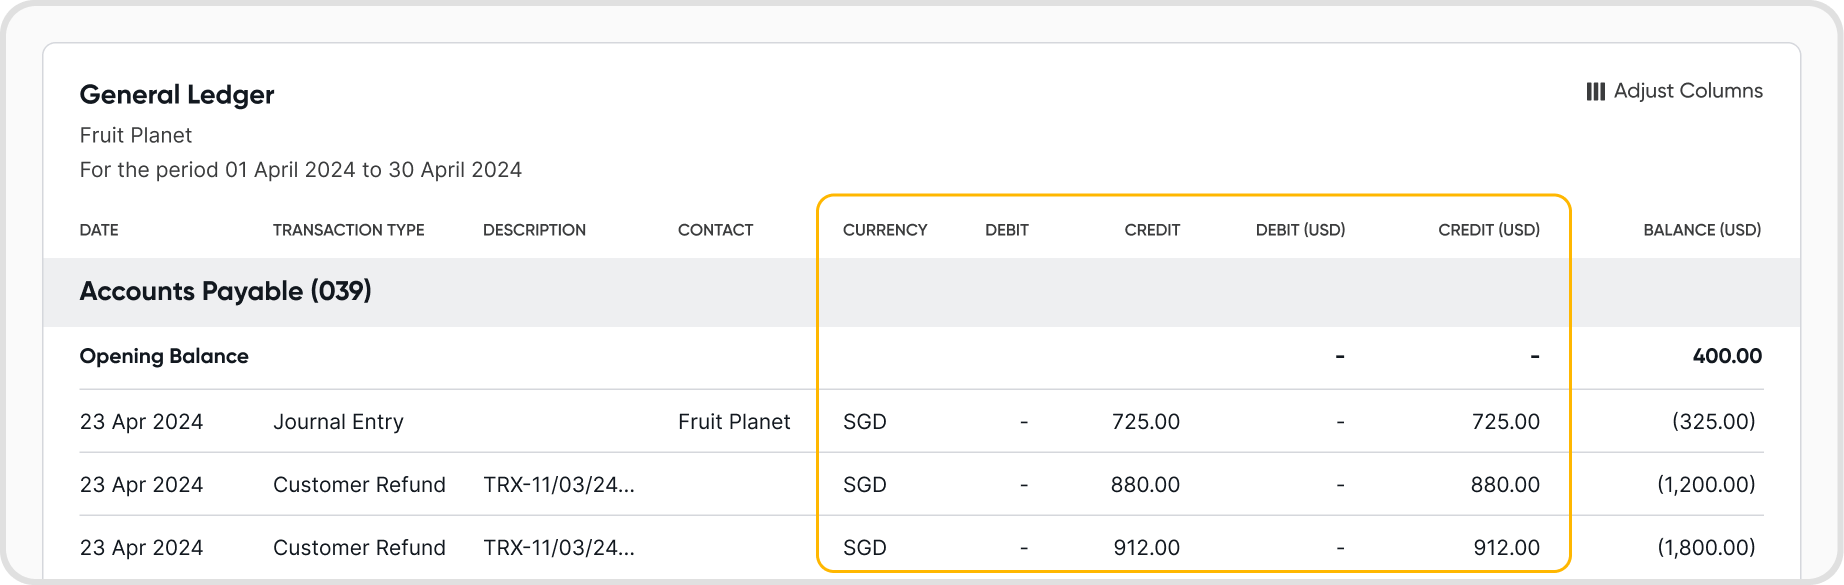
Task: Click the General Ledger report title
Action: (x=177, y=95)
